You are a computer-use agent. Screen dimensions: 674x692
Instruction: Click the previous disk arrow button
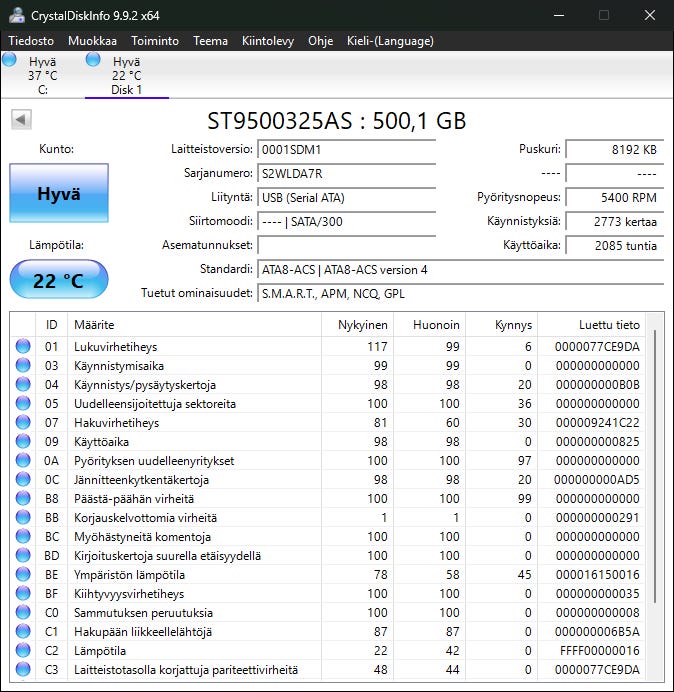pos(21,119)
